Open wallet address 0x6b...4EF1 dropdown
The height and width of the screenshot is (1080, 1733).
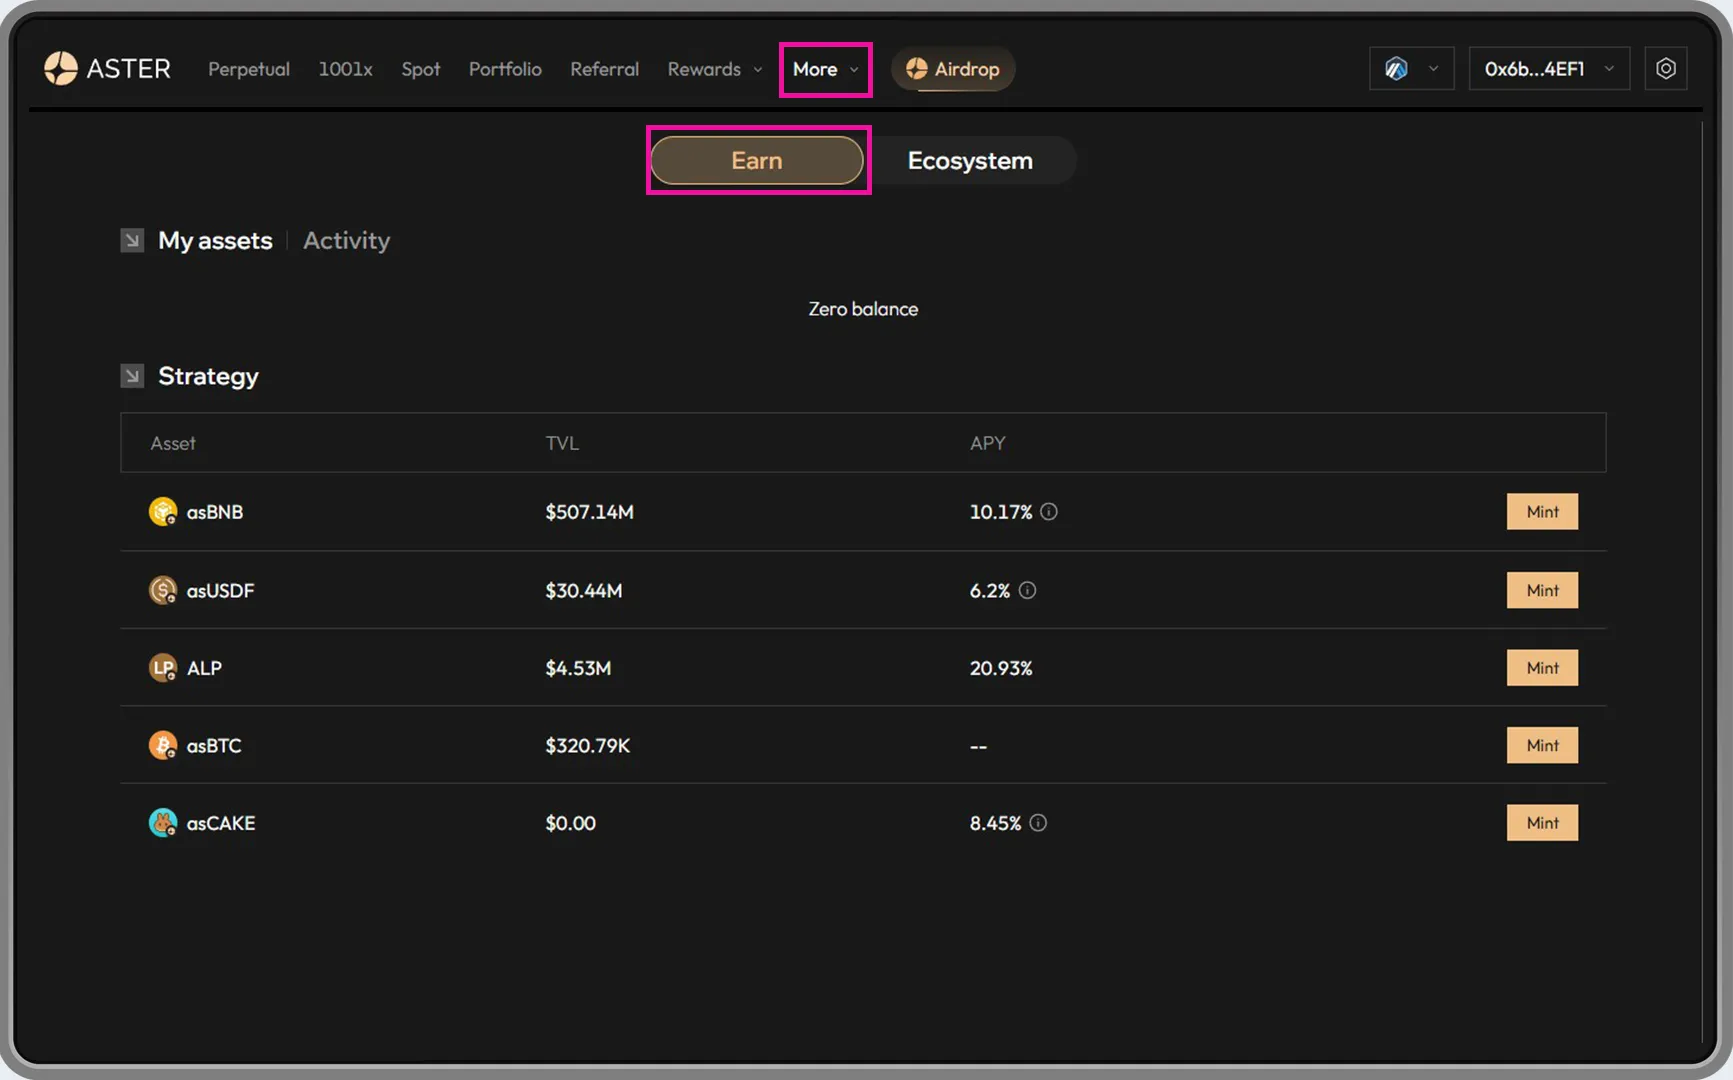(x=1548, y=69)
